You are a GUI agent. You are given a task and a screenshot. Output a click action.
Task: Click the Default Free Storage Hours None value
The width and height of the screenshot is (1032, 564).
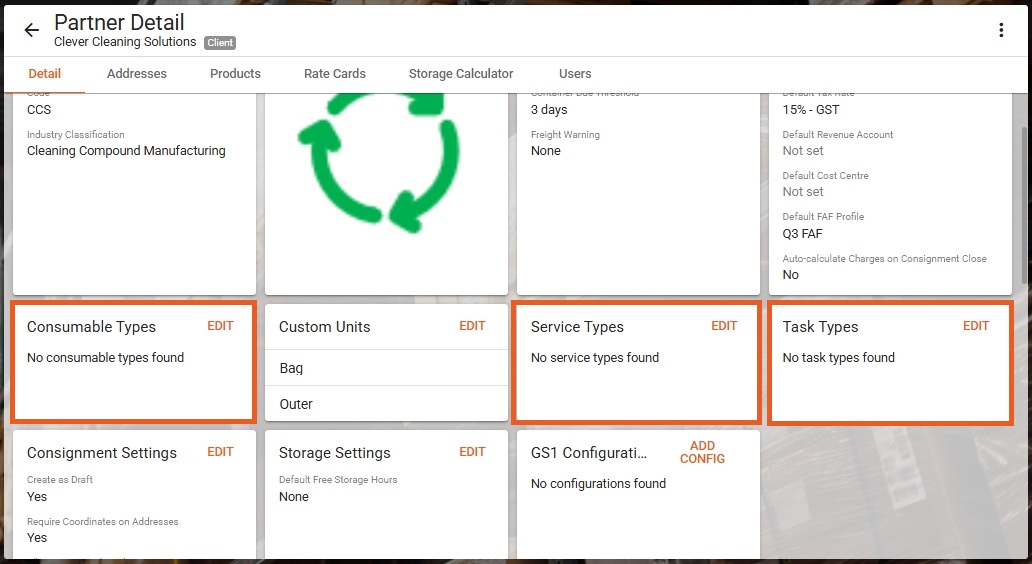tap(294, 497)
